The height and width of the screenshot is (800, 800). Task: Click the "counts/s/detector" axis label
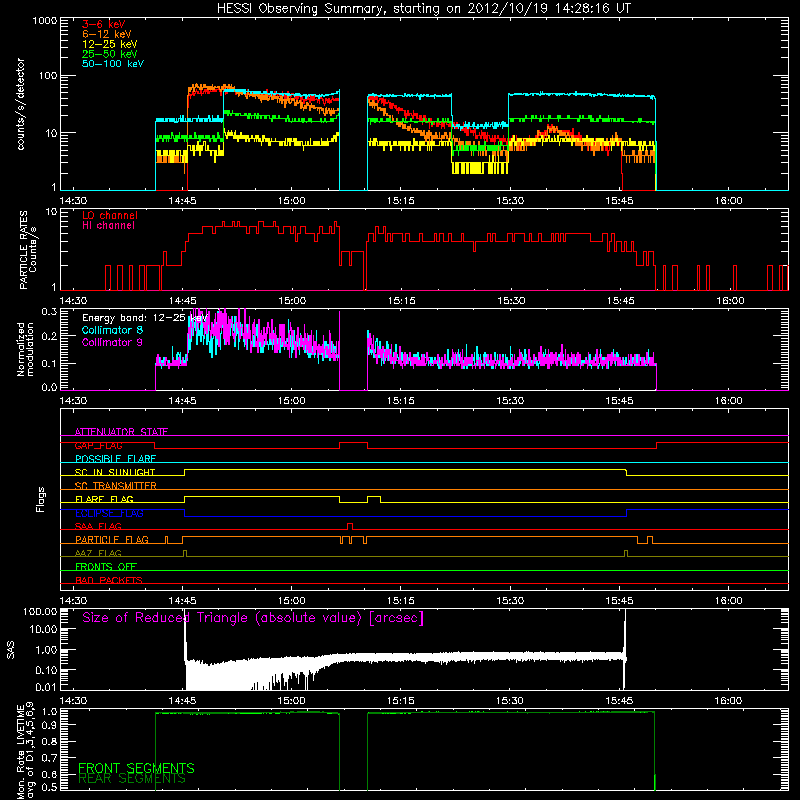click(x=21, y=104)
